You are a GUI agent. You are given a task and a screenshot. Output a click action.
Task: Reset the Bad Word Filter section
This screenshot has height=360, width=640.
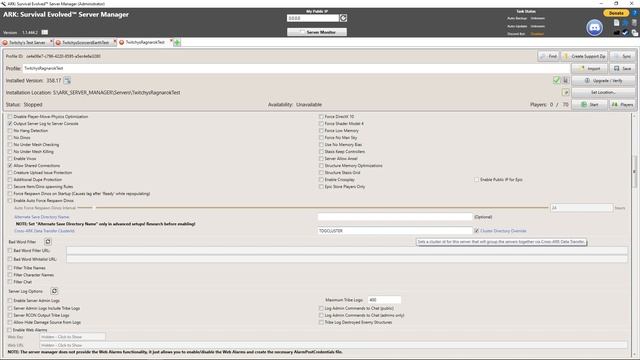(48, 242)
